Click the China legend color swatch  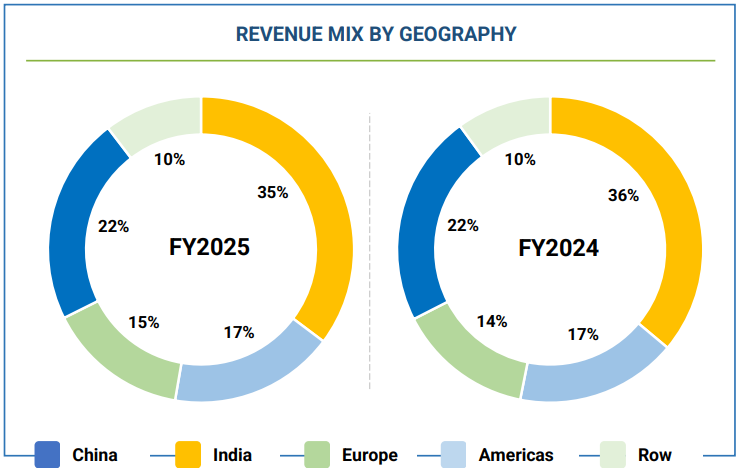click(47, 455)
